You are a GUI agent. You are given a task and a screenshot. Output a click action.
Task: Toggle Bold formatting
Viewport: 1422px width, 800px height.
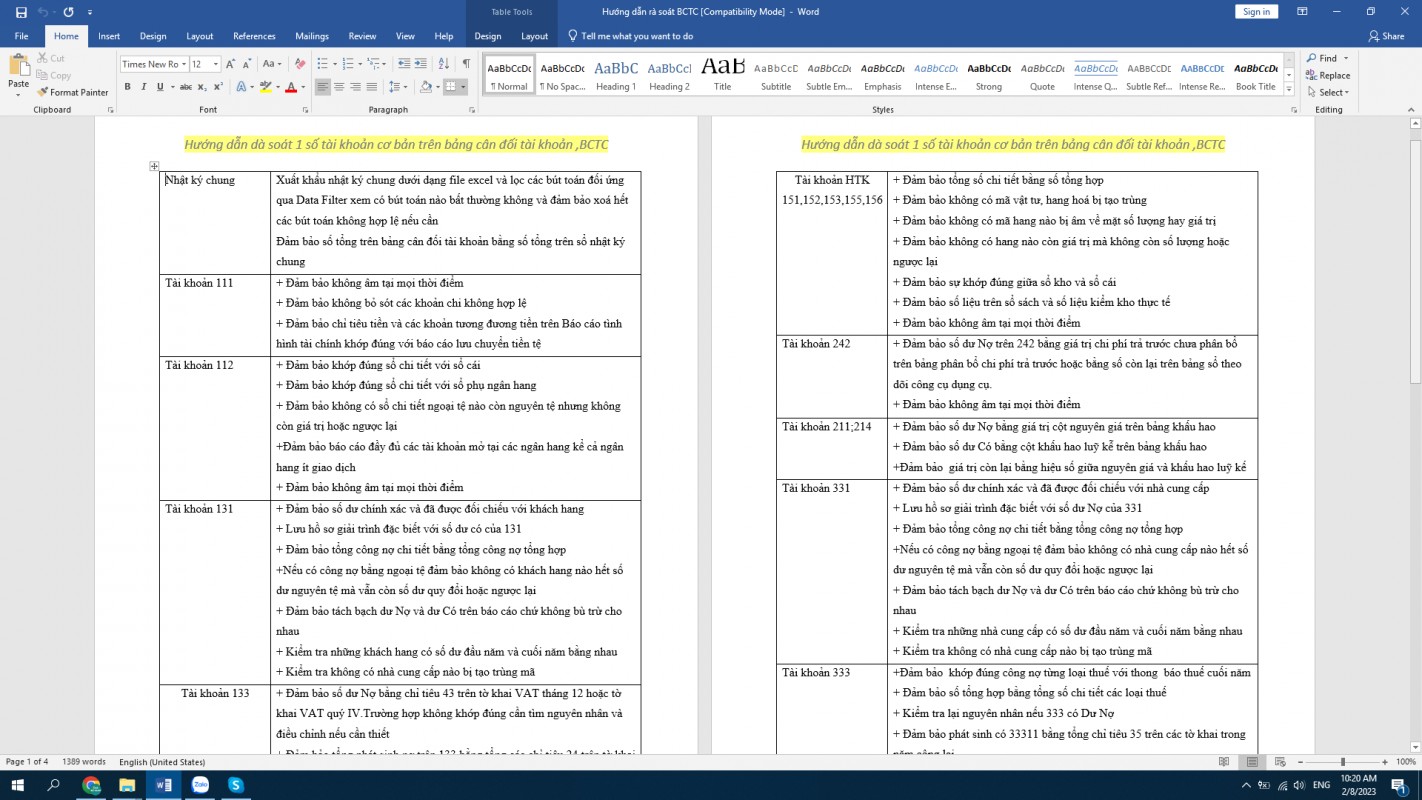point(128,87)
